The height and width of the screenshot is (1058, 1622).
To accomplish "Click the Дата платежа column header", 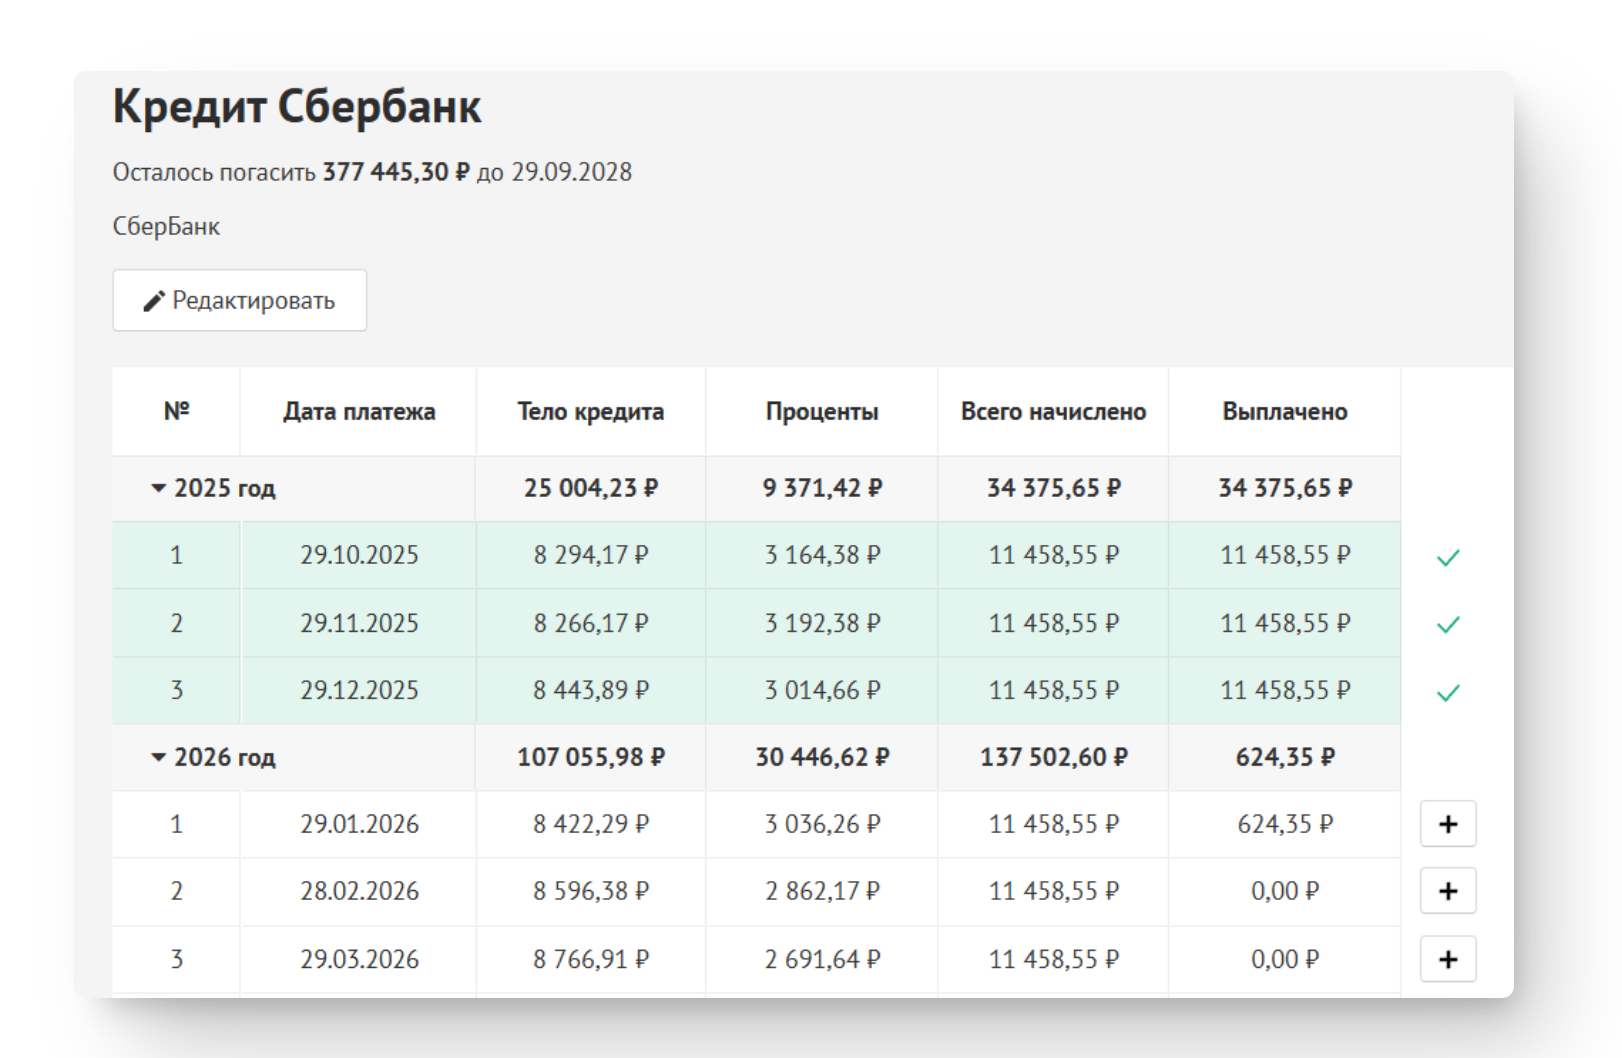I will [x=359, y=411].
